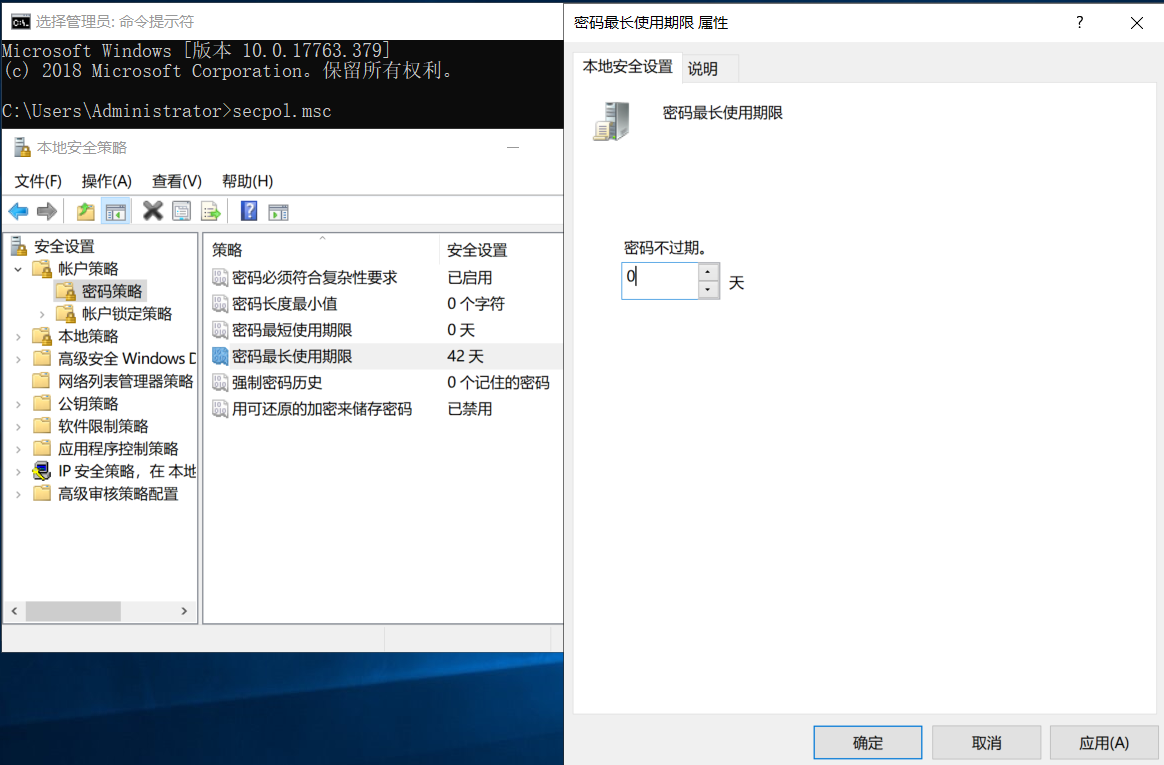Click the 密码最短使用期限 policy icon
Screen dimensions: 1164x765
coord(220,330)
